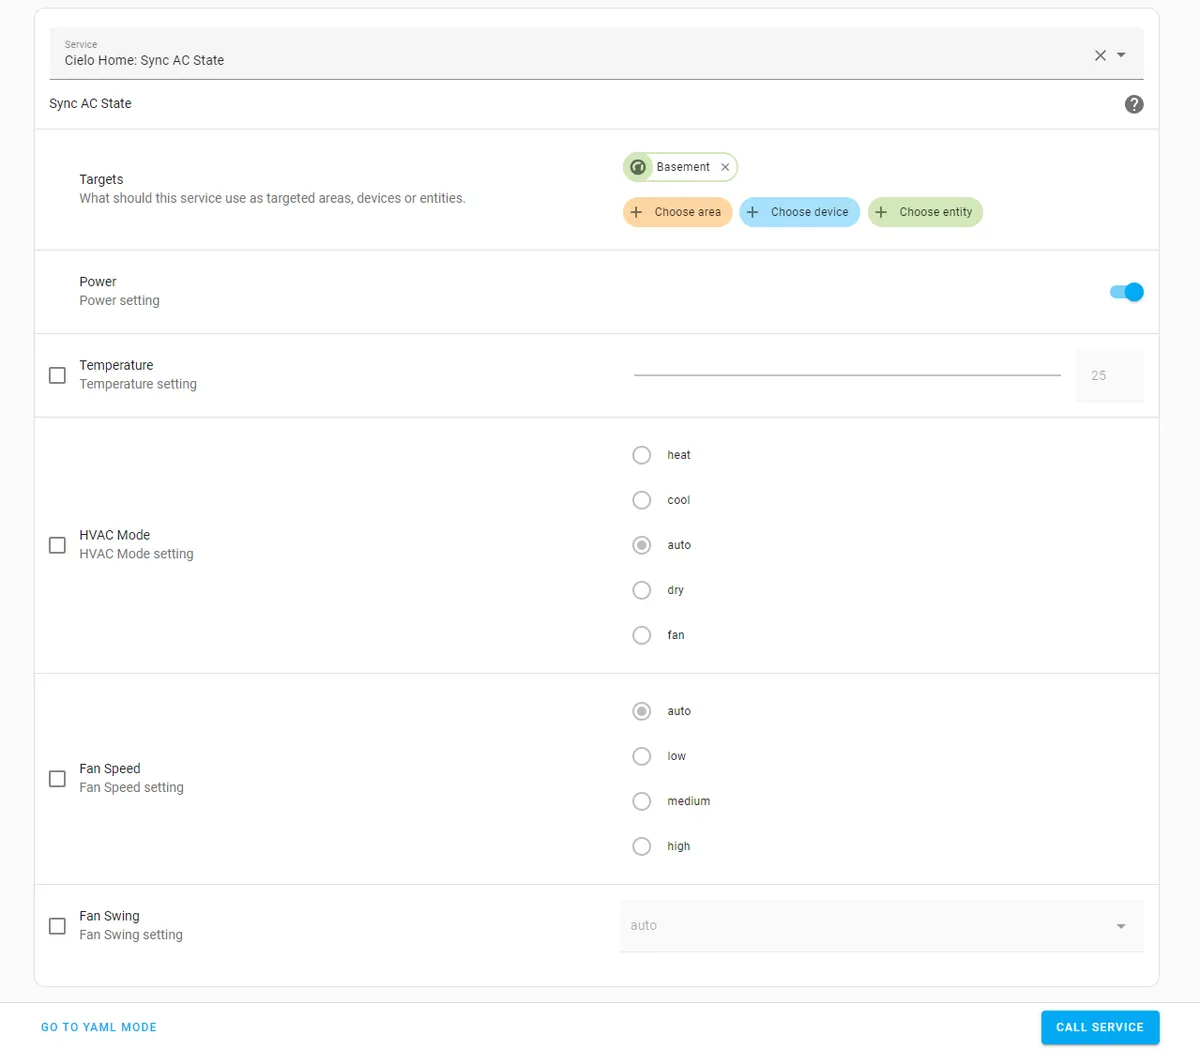Click the Targets label
Viewport: 1200px width, 1051px height.
click(x=102, y=179)
